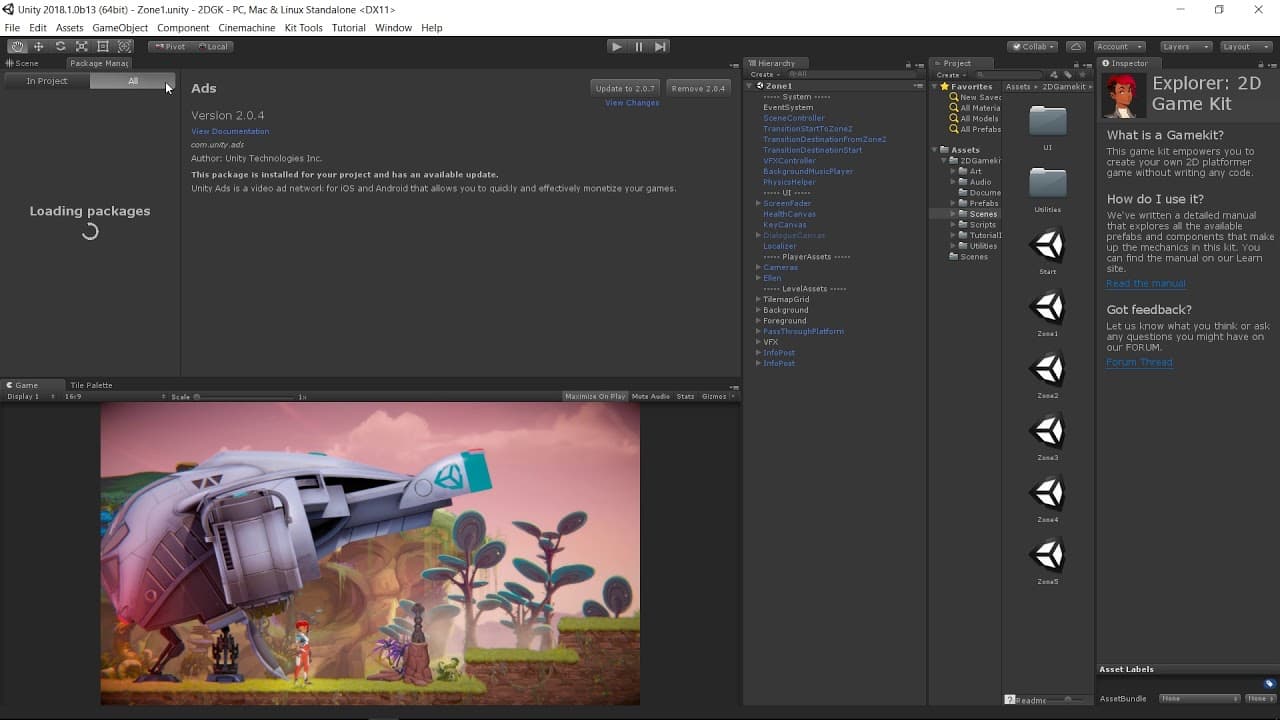This screenshot has width=1280, height=720.
Task: Select the Zone4 scene asset icon
Action: (1047, 493)
